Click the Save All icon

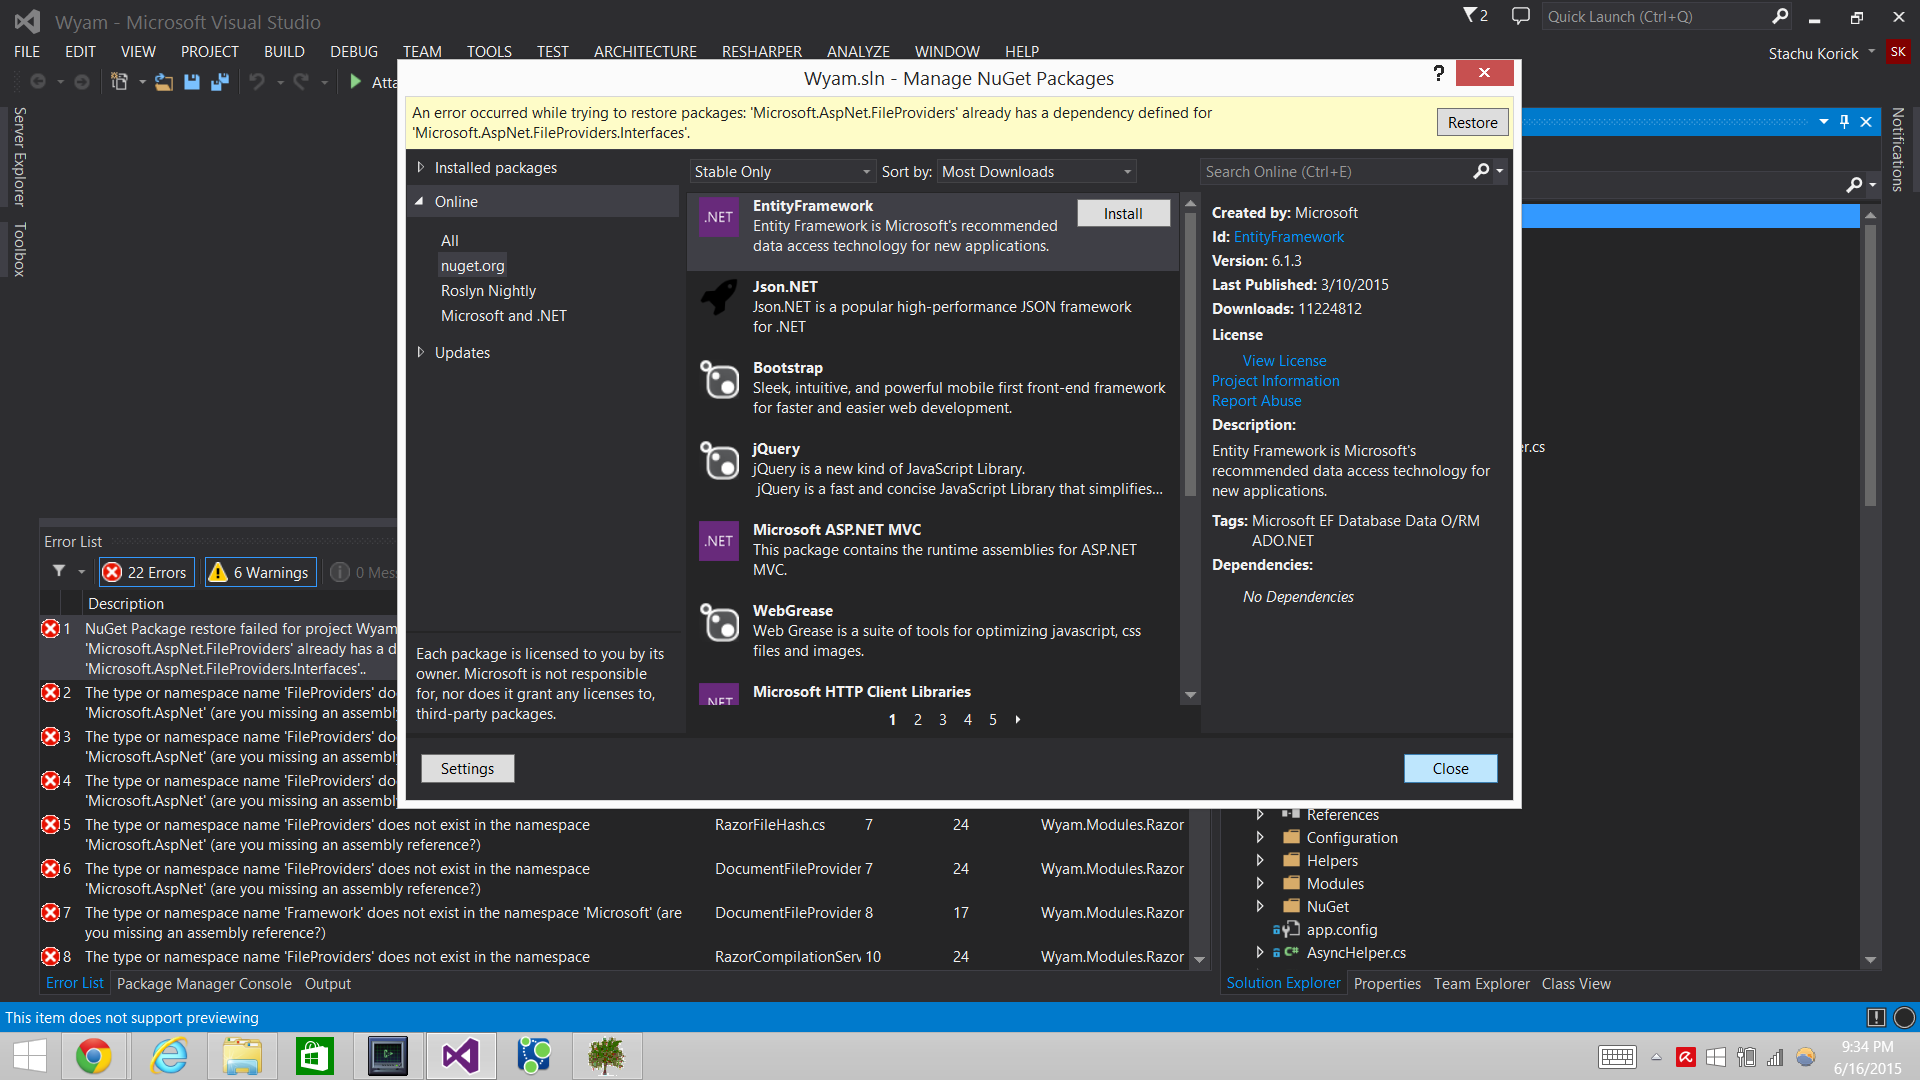click(x=220, y=82)
